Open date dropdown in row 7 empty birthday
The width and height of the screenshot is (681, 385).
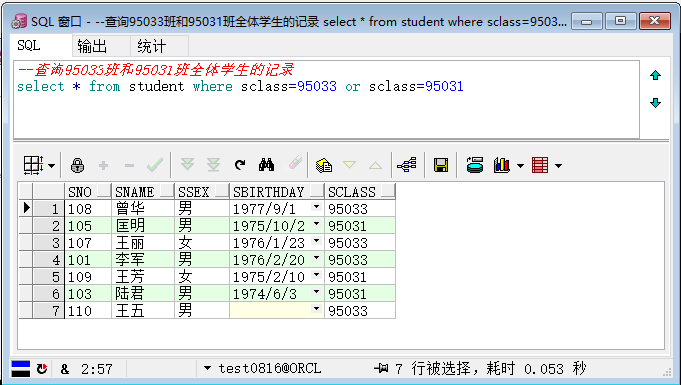point(316,309)
